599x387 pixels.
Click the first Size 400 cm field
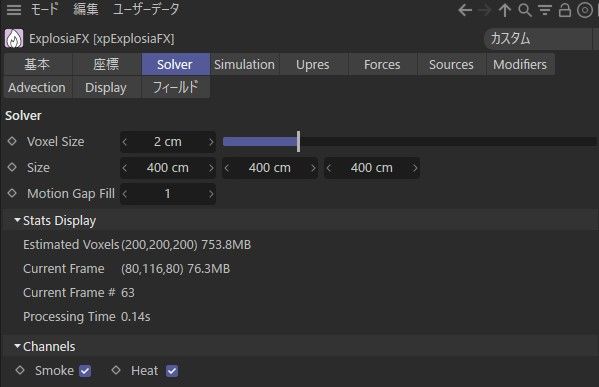click(168, 168)
